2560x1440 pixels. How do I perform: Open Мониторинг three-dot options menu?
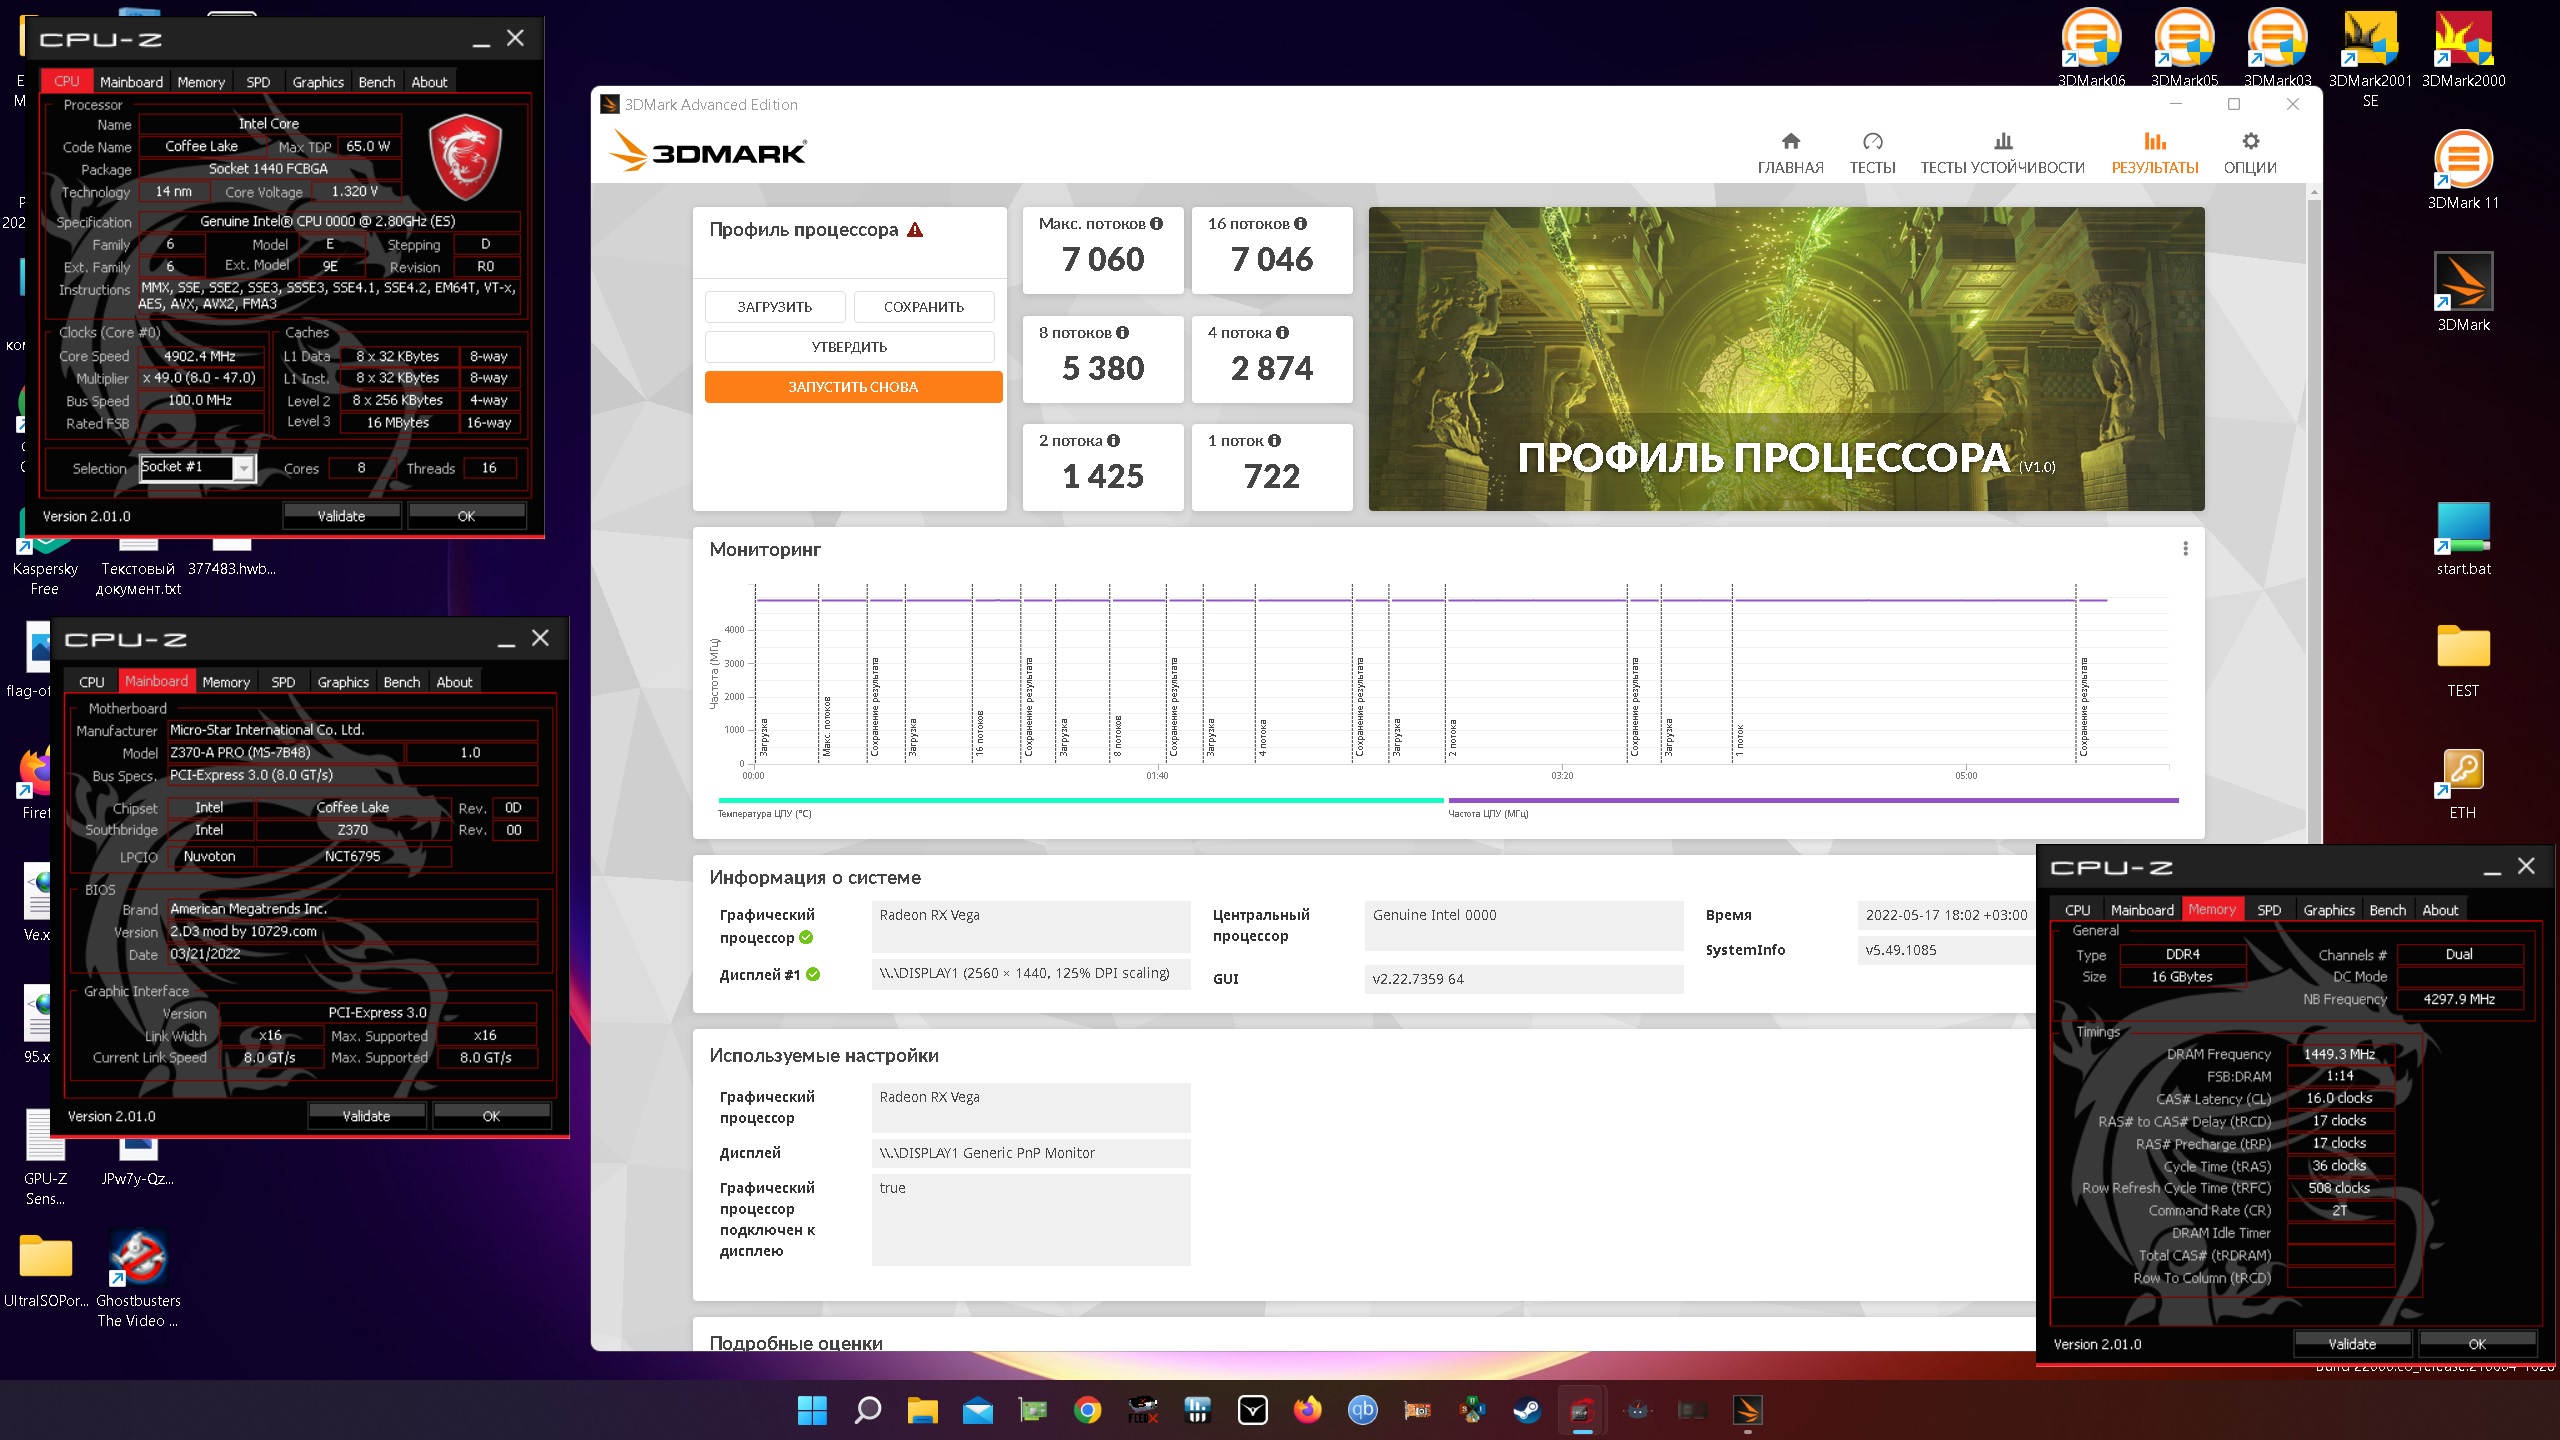coord(2185,549)
